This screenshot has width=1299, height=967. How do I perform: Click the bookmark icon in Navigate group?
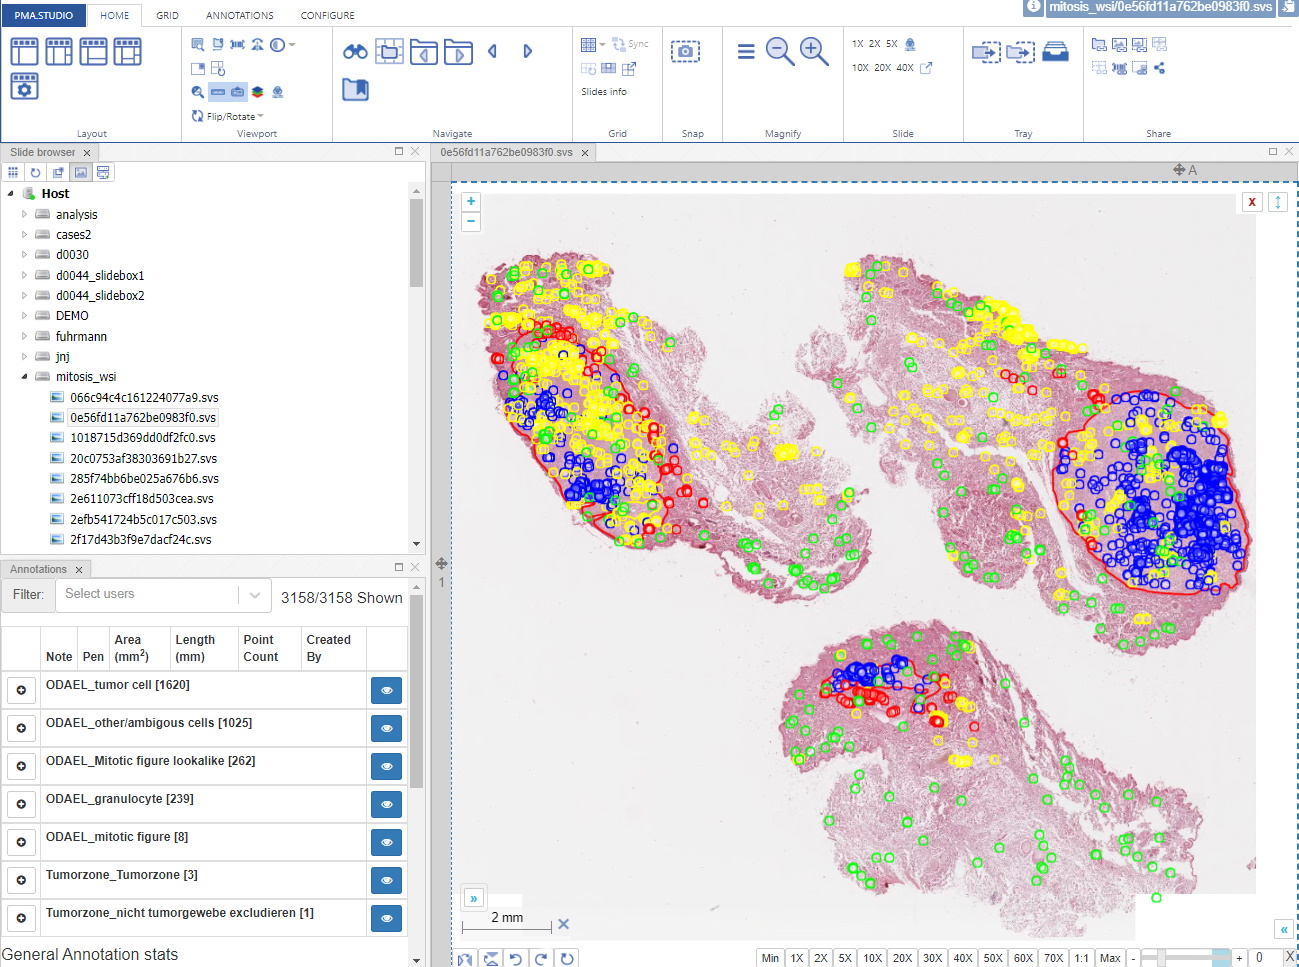point(355,90)
